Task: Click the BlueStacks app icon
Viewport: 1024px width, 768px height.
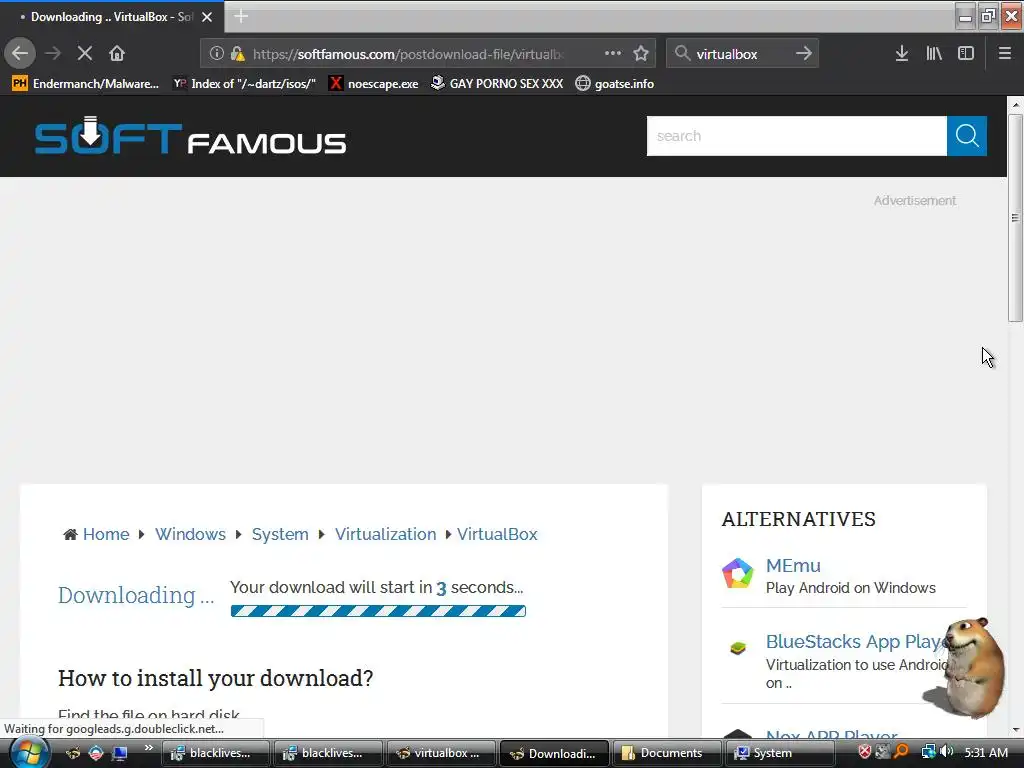Action: [738, 648]
